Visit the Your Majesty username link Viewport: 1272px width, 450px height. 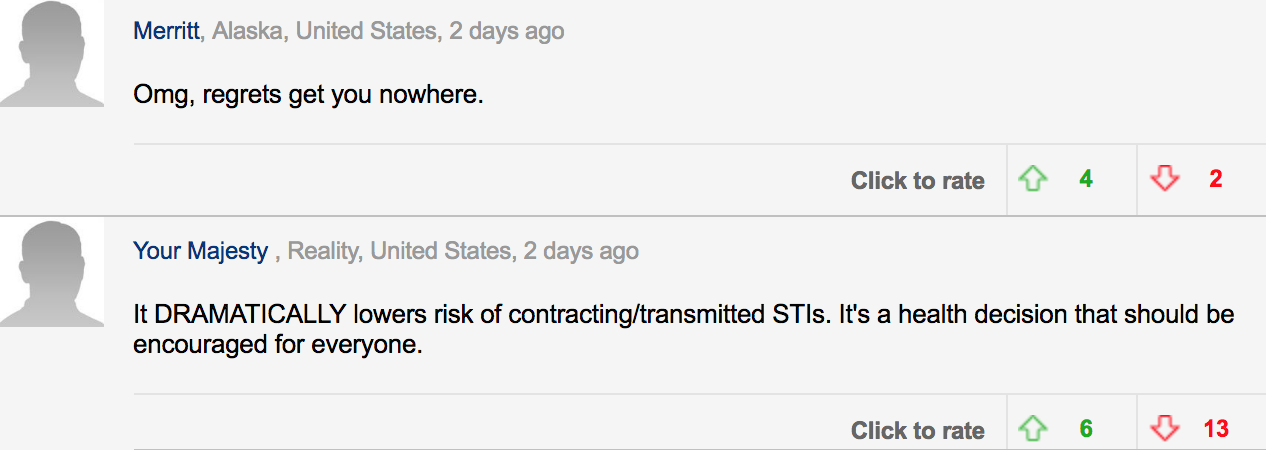(201, 251)
